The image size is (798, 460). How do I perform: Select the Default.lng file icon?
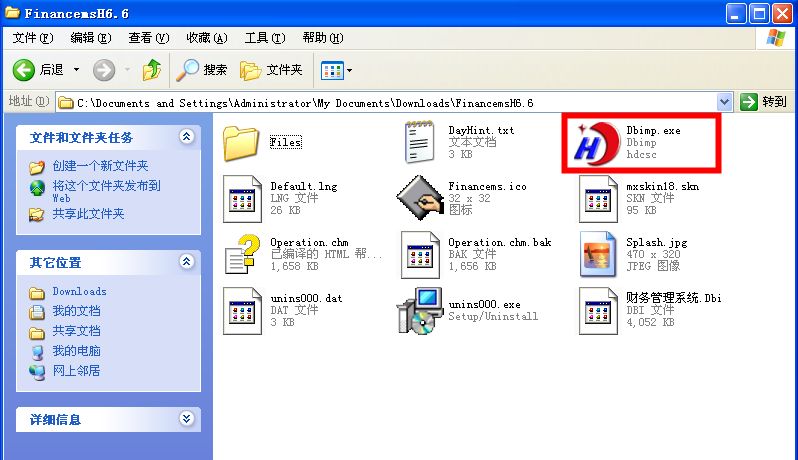coord(242,199)
